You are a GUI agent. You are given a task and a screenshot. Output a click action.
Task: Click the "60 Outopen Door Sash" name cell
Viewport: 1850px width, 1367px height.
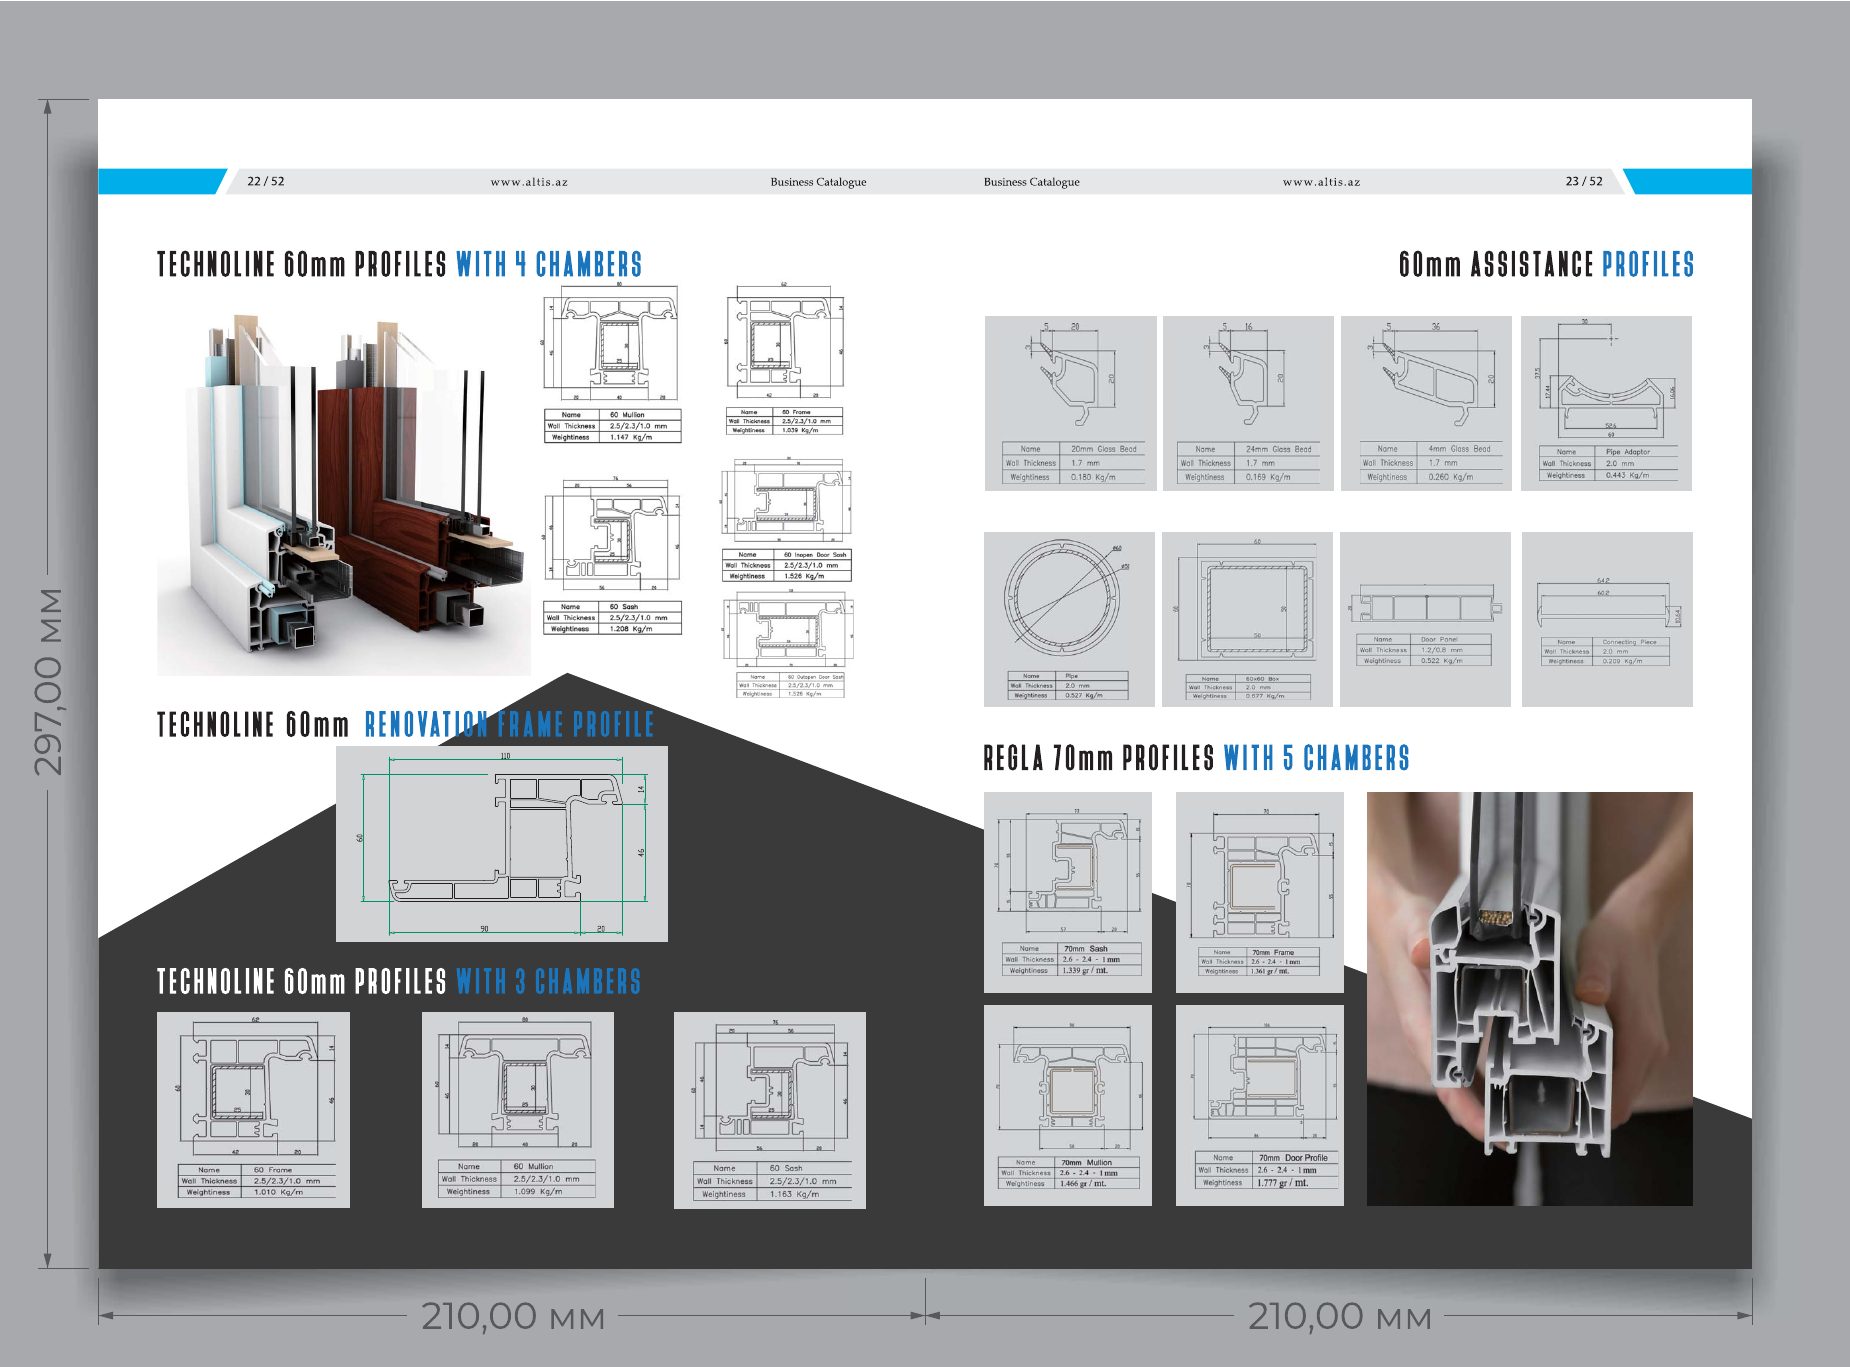[x=816, y=676]
